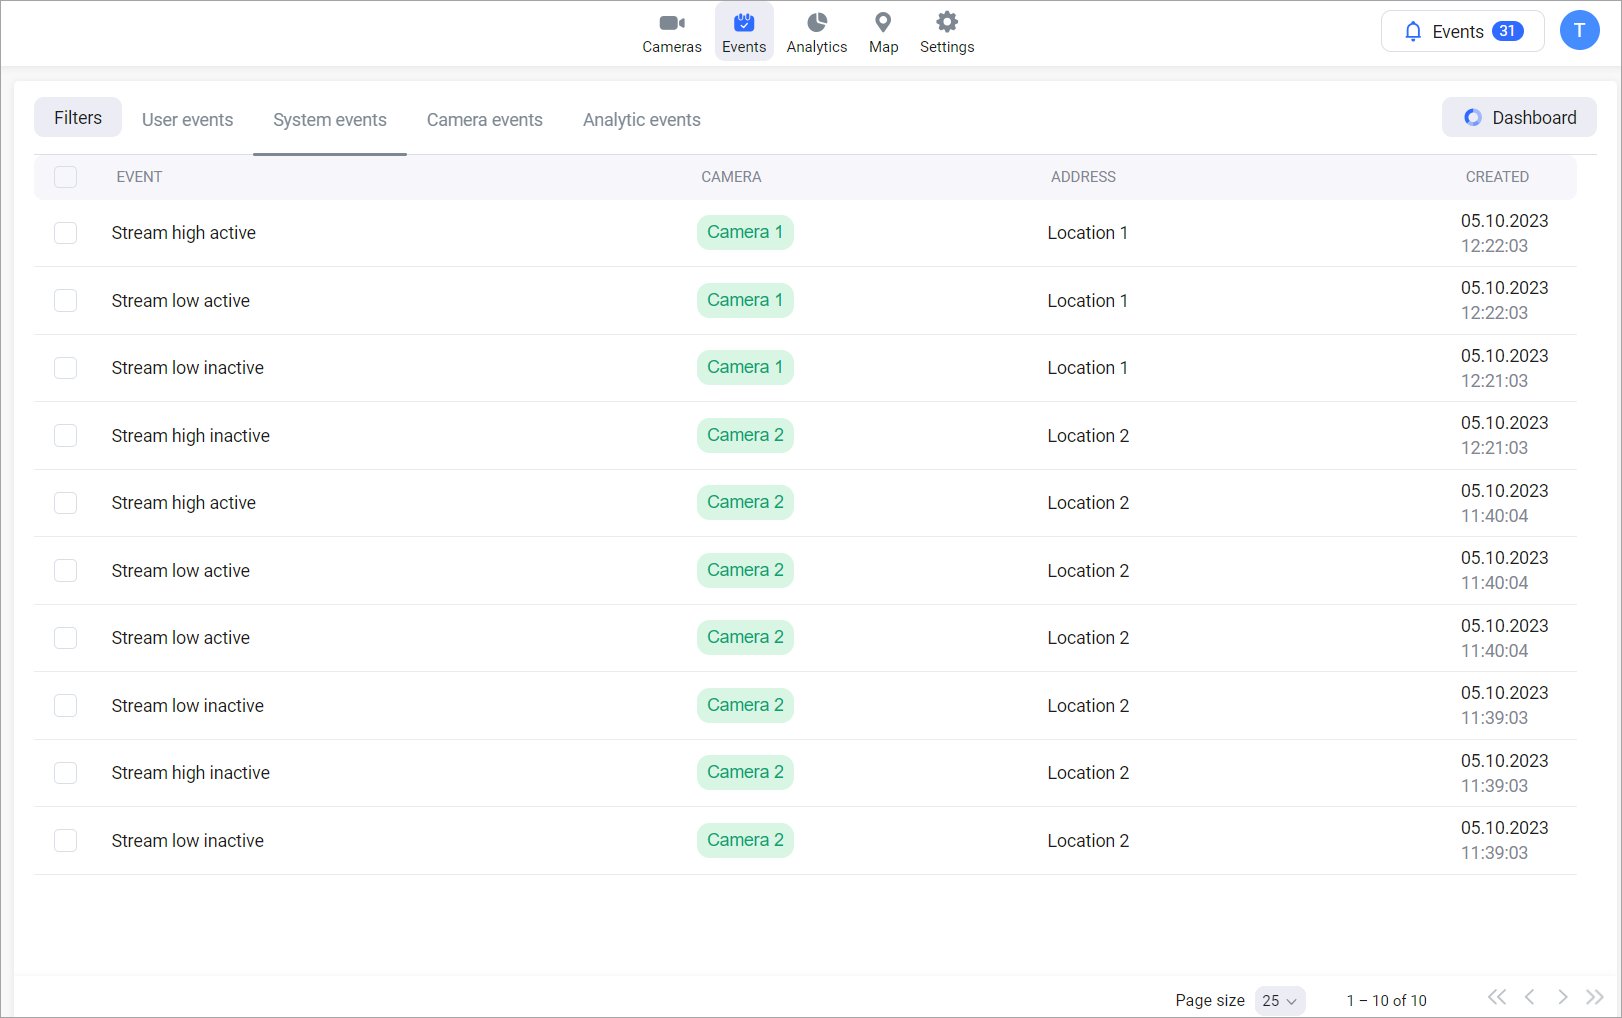Go to the Map pin icon
This screenshot has width=1622, height=1018.
pos(883,23)
